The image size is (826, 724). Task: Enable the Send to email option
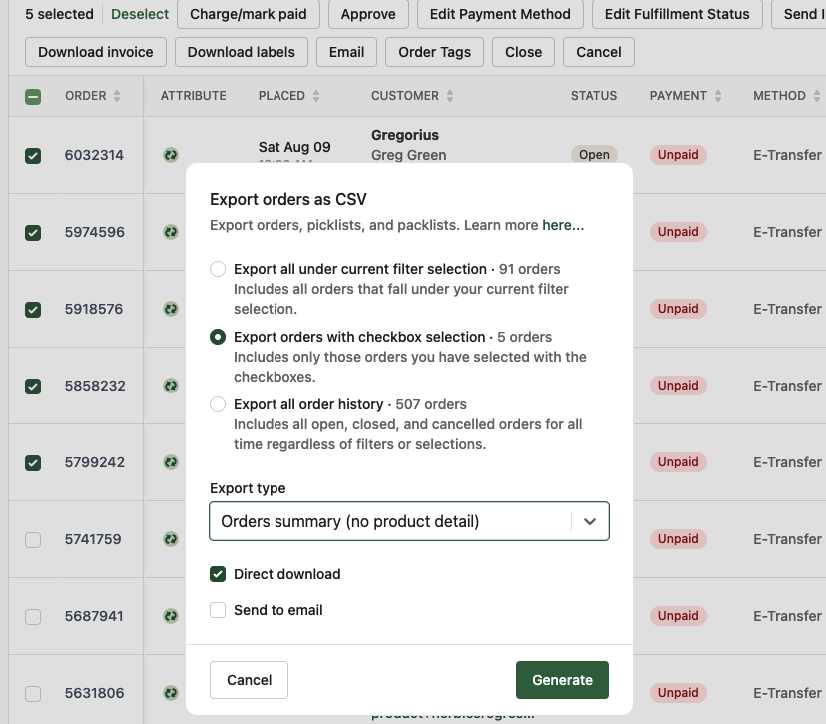218,610
